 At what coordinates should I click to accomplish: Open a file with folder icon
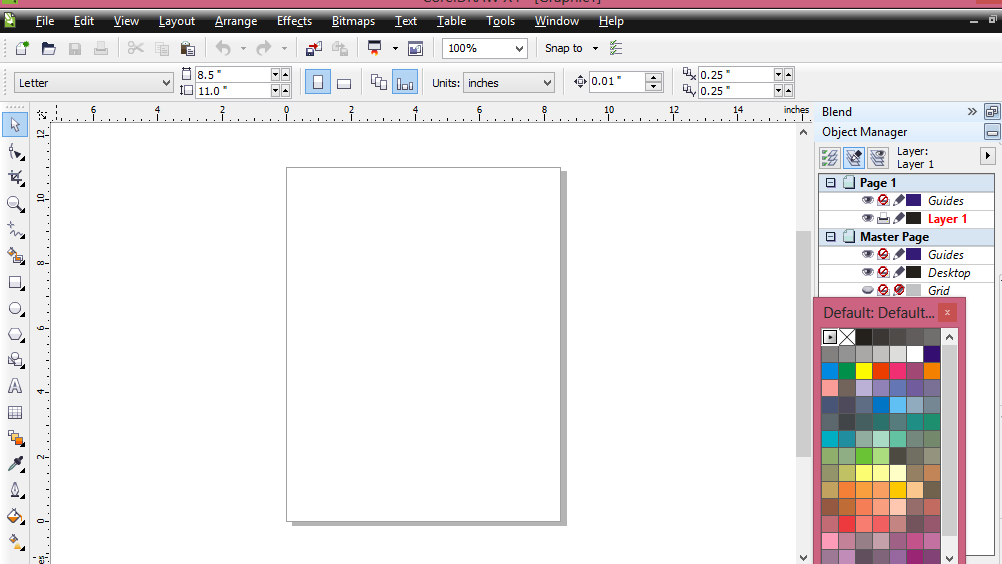(x=49, y=49)
